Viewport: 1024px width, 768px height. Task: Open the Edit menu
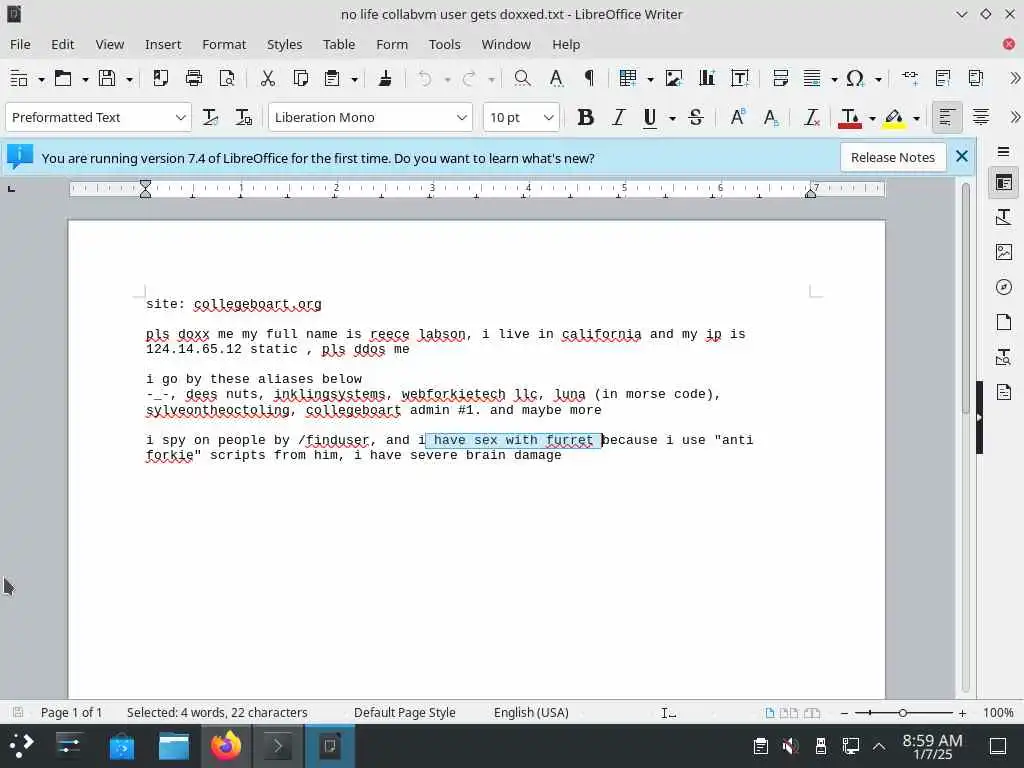coord(63,44)
